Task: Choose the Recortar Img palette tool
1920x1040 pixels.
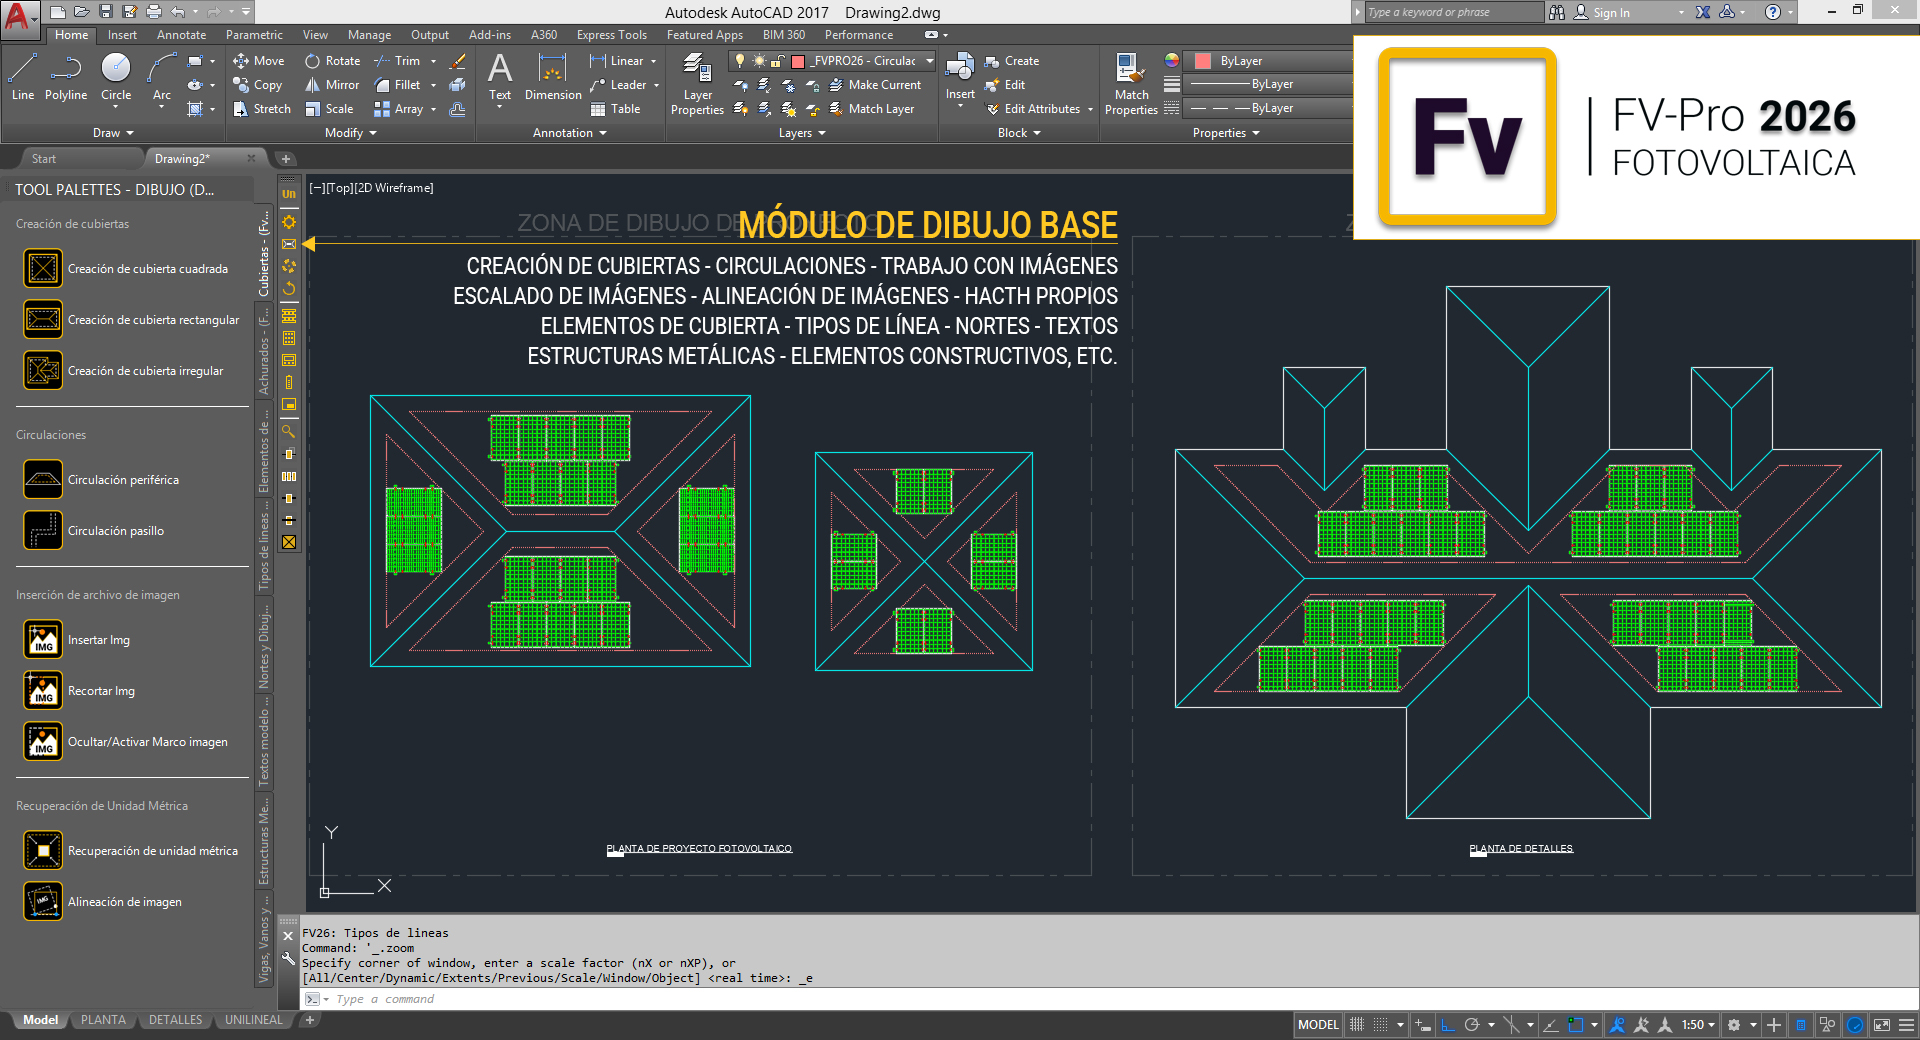Action: 43,691
